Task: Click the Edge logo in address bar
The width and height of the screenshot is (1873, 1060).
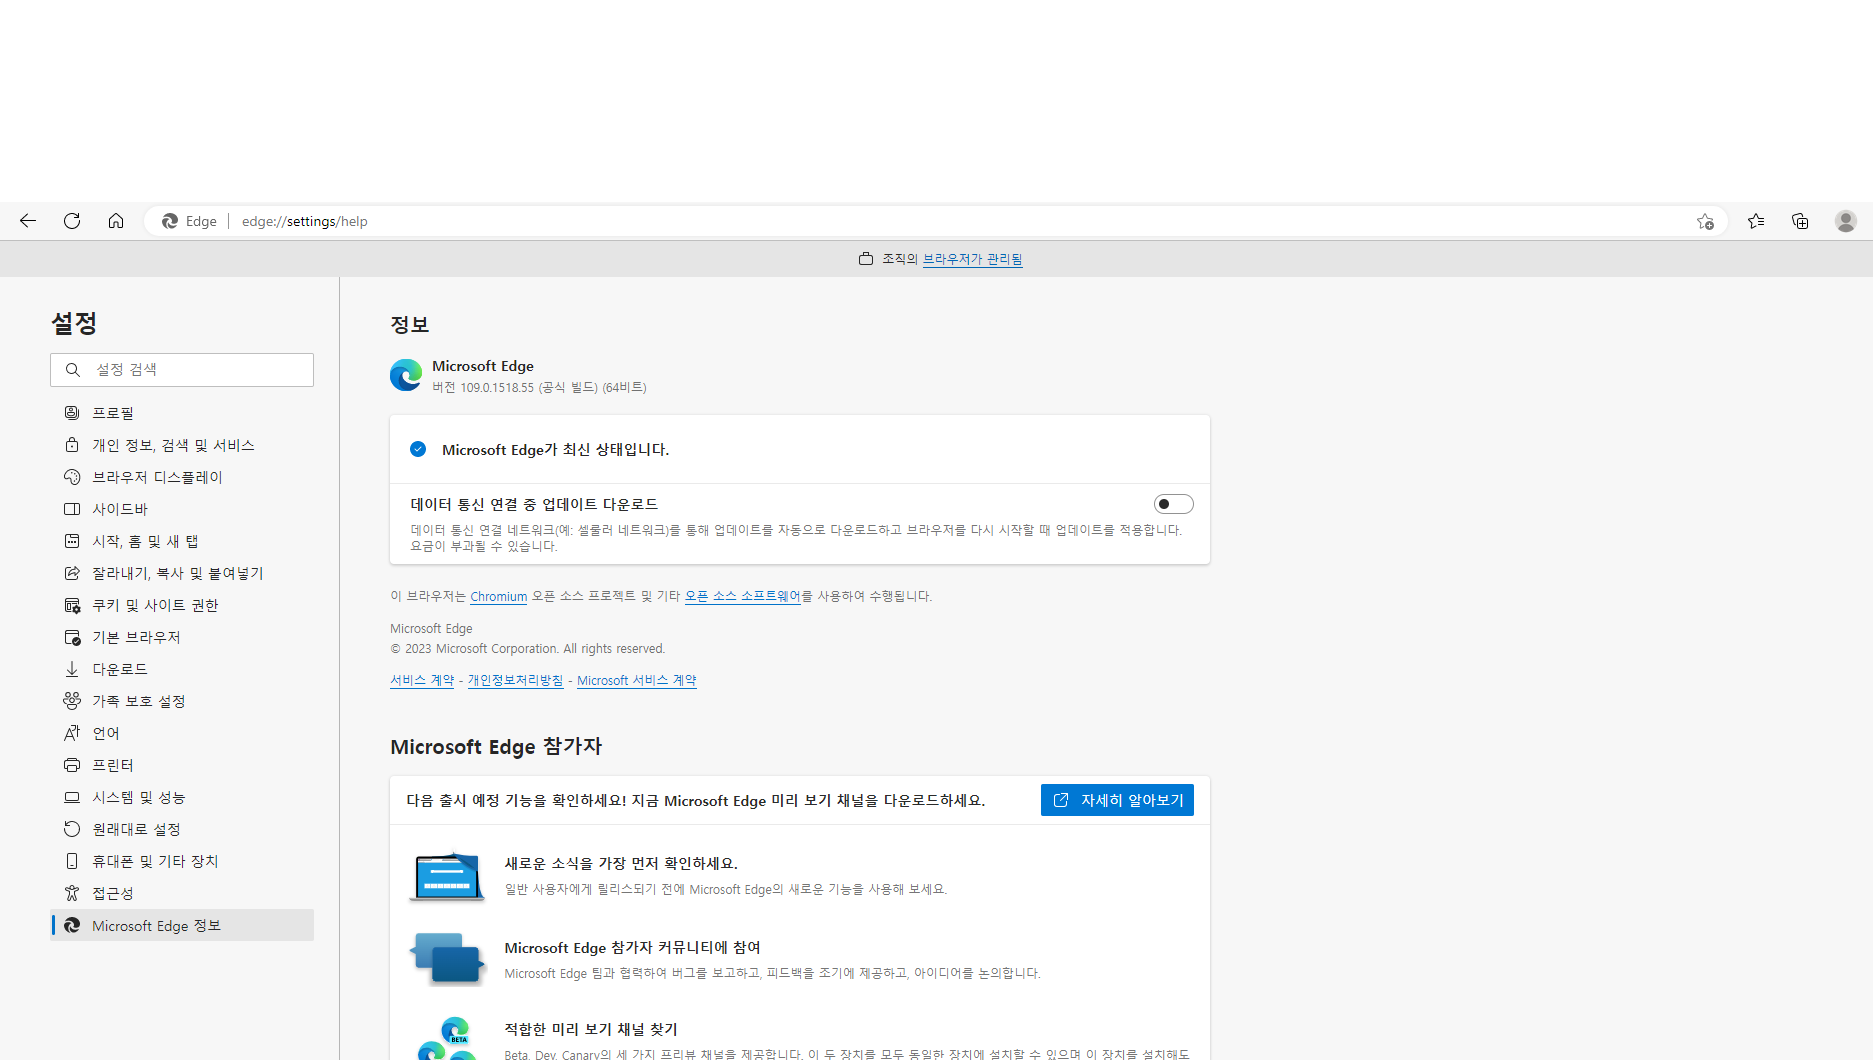Action: coord(170,221)
